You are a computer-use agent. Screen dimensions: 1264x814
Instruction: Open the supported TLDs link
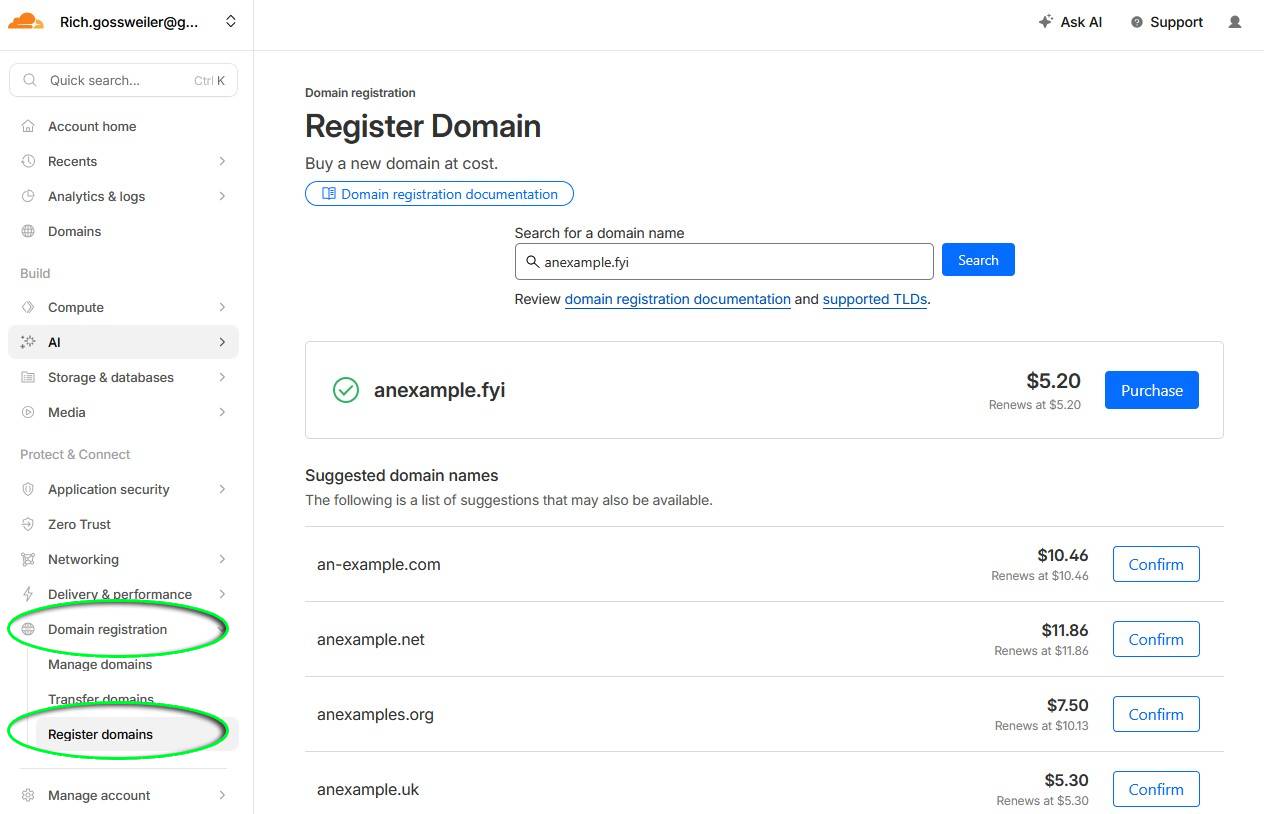pyautogui.click(x=874, y=299)
